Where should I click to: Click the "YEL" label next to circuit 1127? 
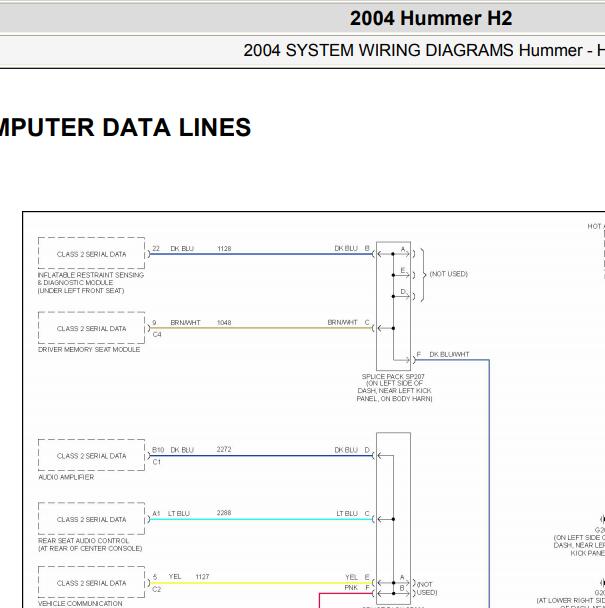click(x=175, y=577)
